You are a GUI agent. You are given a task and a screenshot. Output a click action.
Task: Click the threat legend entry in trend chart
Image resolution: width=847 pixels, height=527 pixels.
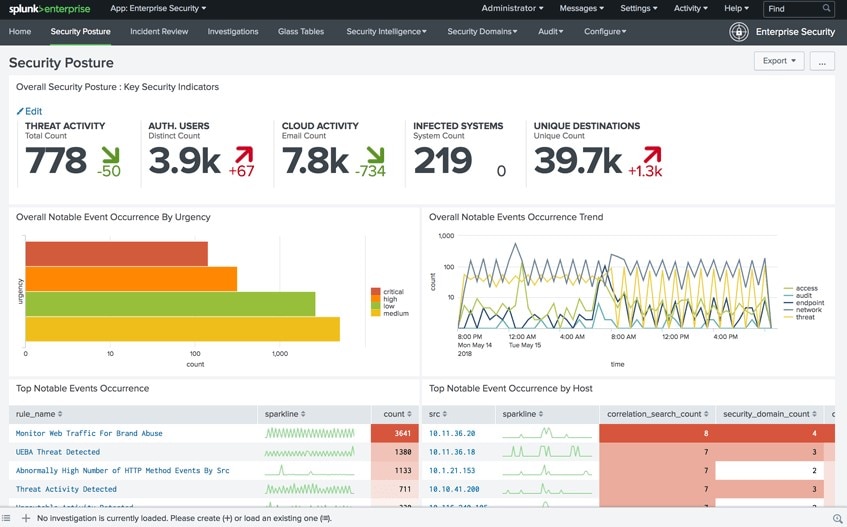pyautogui.click(x=799, y=317)
